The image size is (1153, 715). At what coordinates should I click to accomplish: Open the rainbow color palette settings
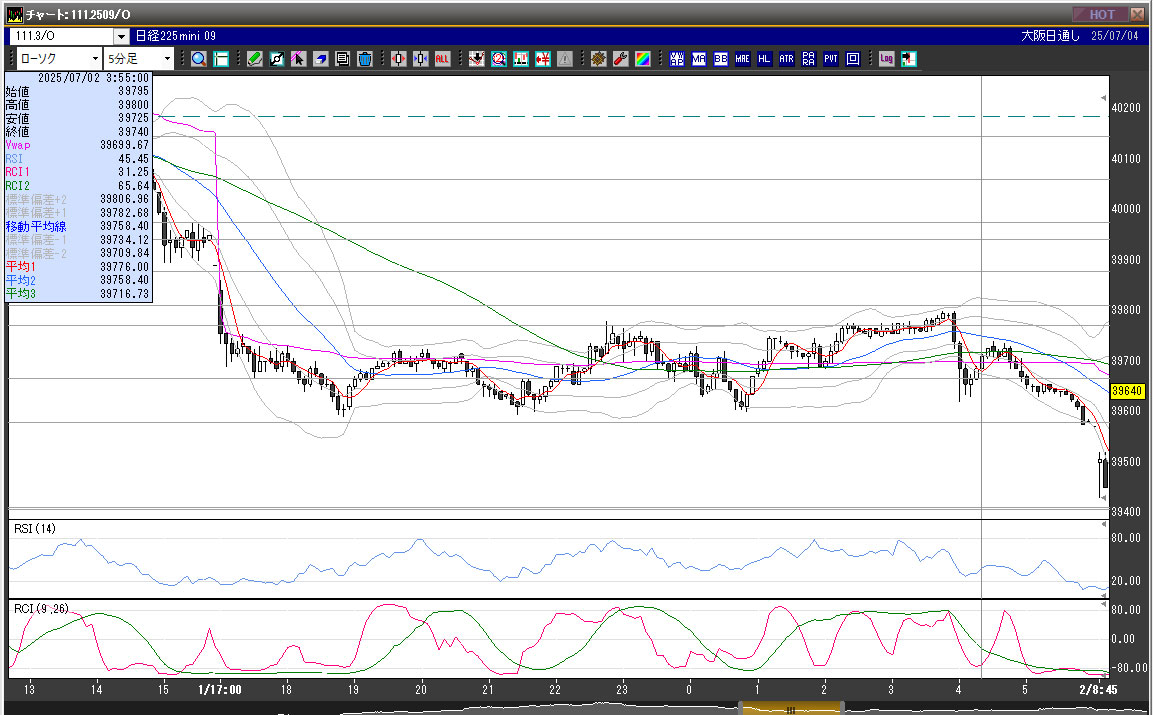click(643, 59)
